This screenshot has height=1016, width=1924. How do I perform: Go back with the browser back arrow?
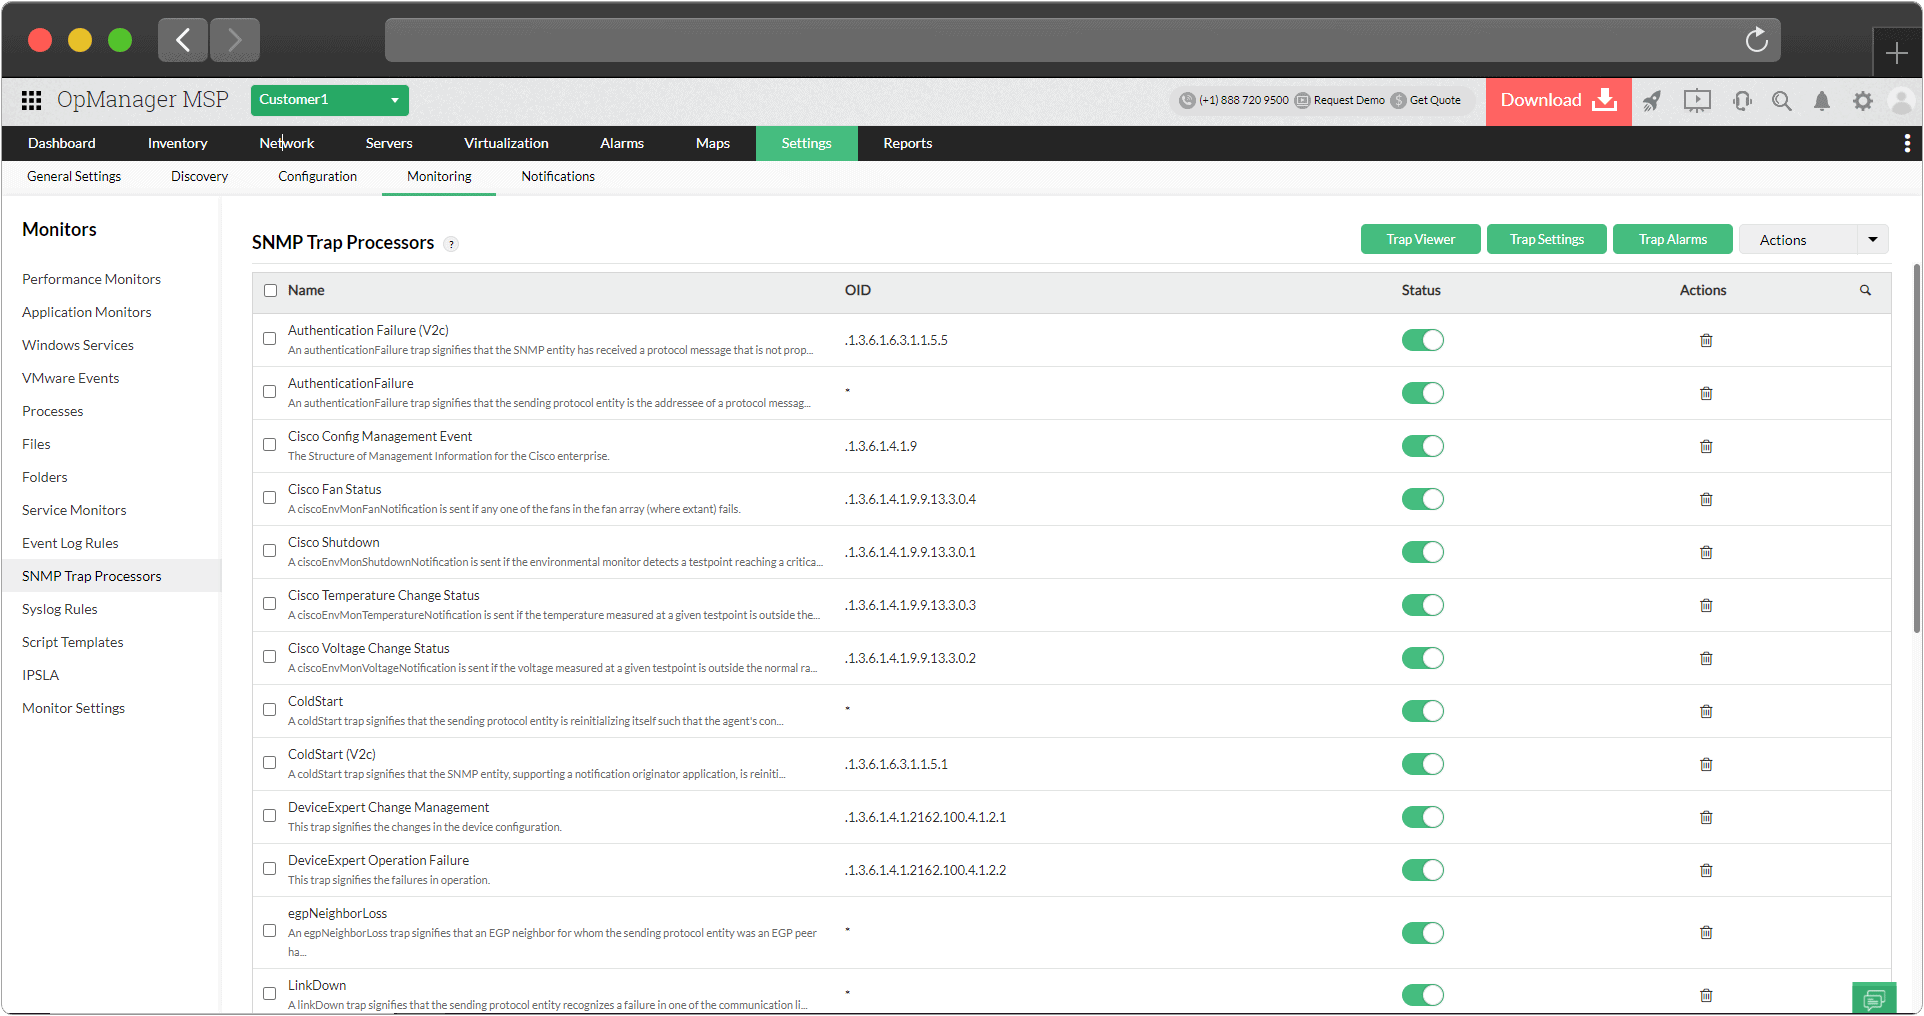click(183, 40)
